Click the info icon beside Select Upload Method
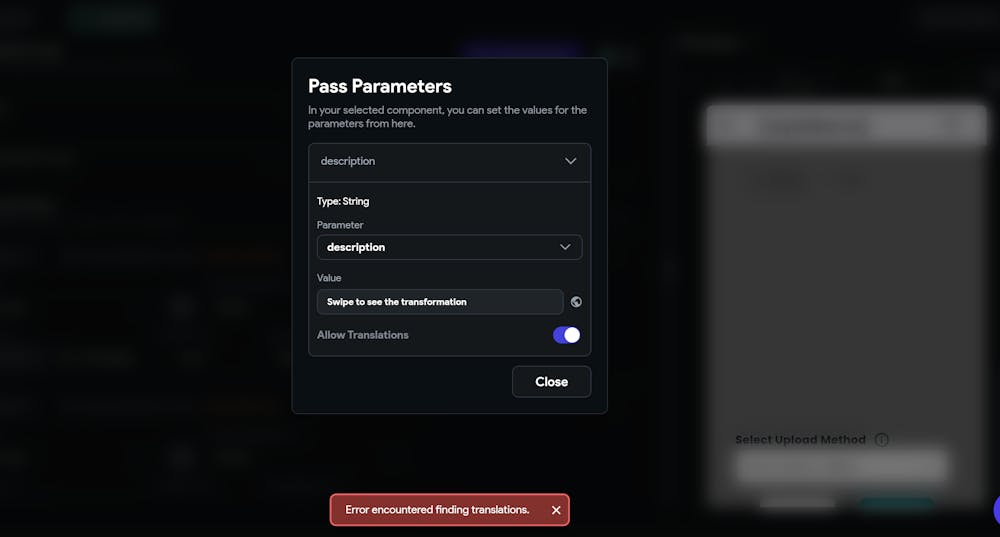The height and width of the screenshot is (537, 1000). (x=881, y=439)
